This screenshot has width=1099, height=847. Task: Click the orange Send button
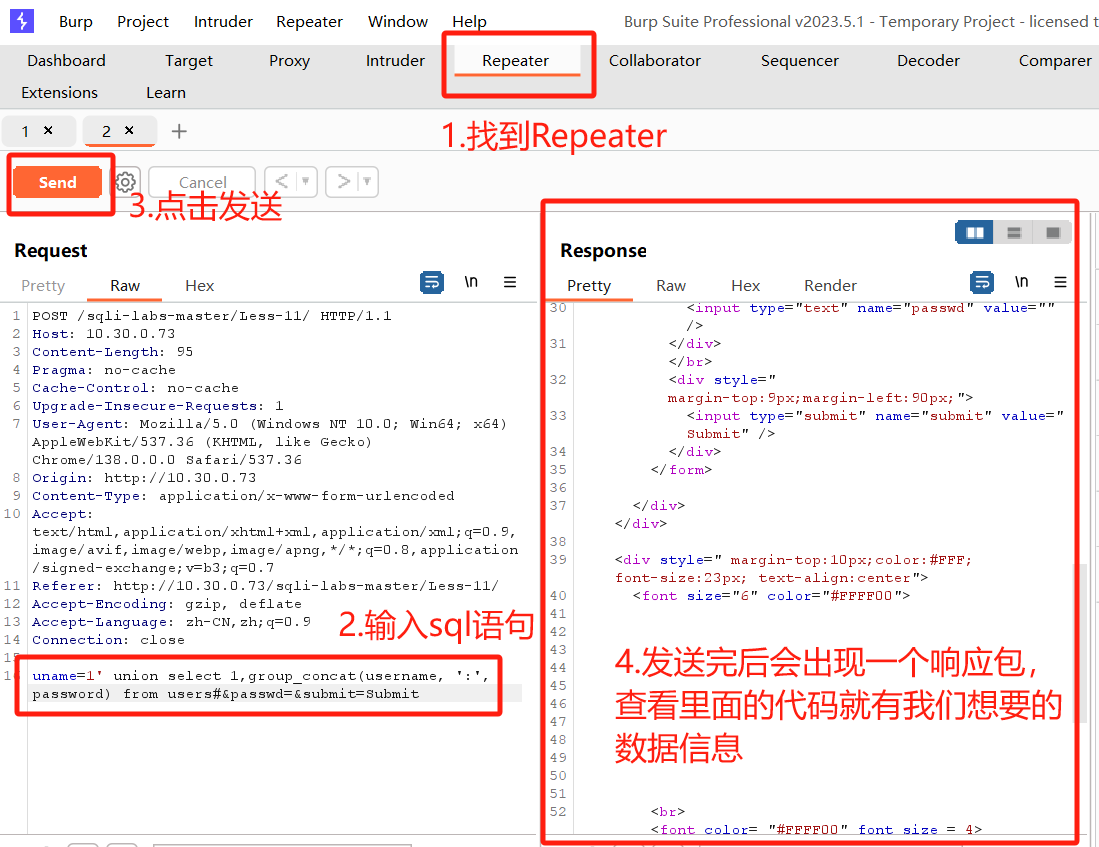pyautogui.click(x=57, y=182)
